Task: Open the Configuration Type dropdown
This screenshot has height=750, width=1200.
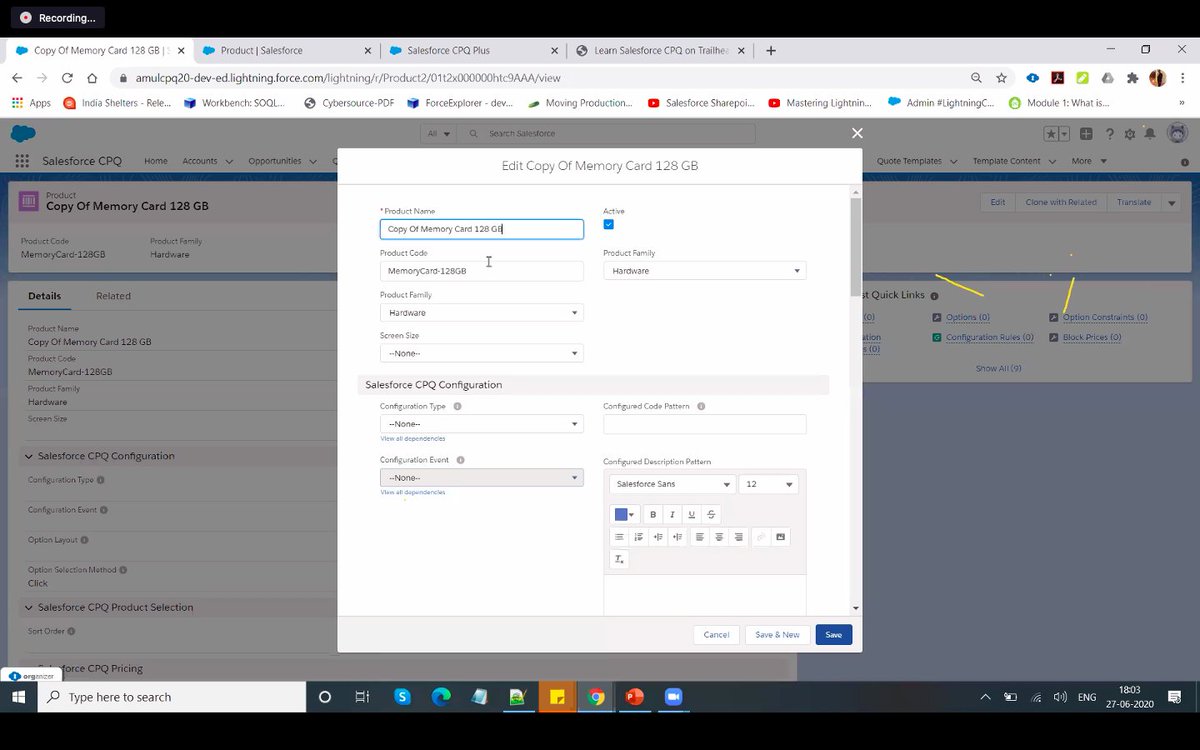Action: point(481,424)
